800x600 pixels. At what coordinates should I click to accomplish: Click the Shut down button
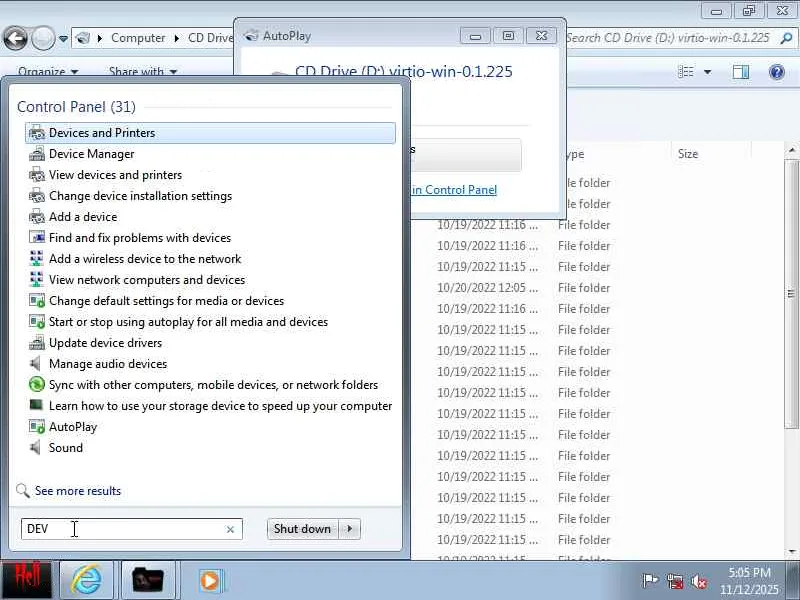point(302,529)
